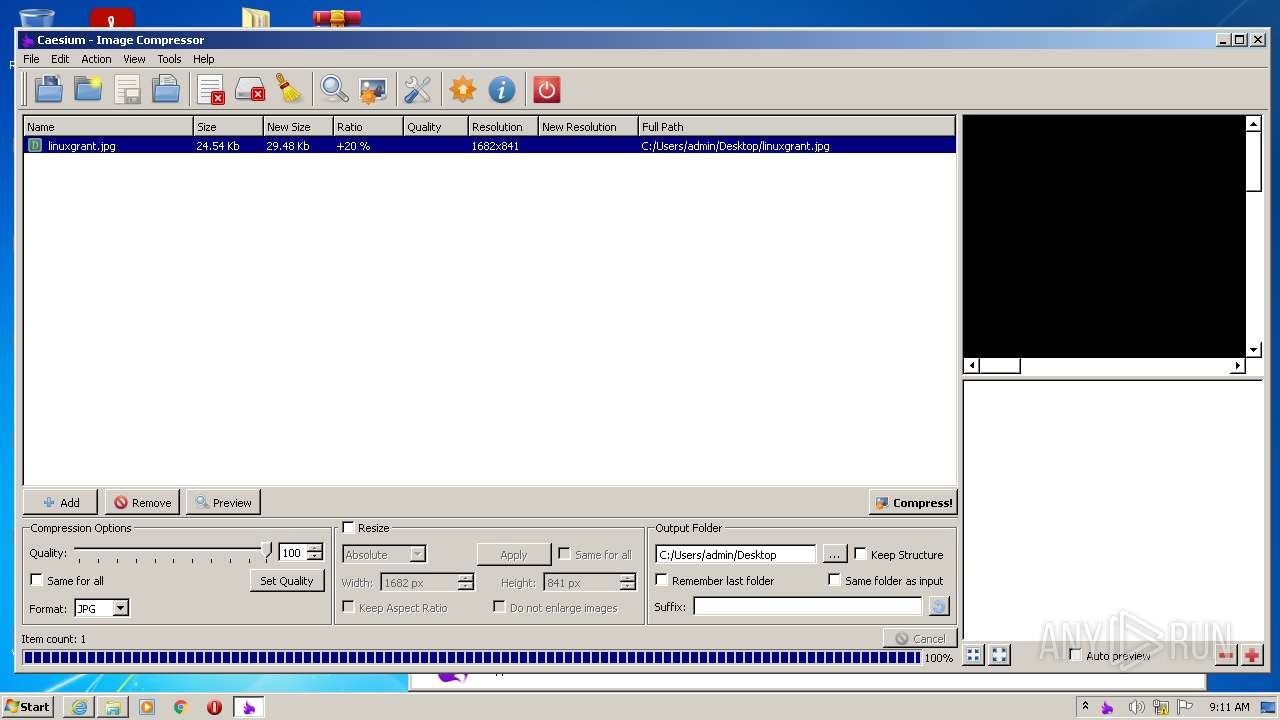Click the Set Quality button
The image size is (1280, 720).
[287, 580]
